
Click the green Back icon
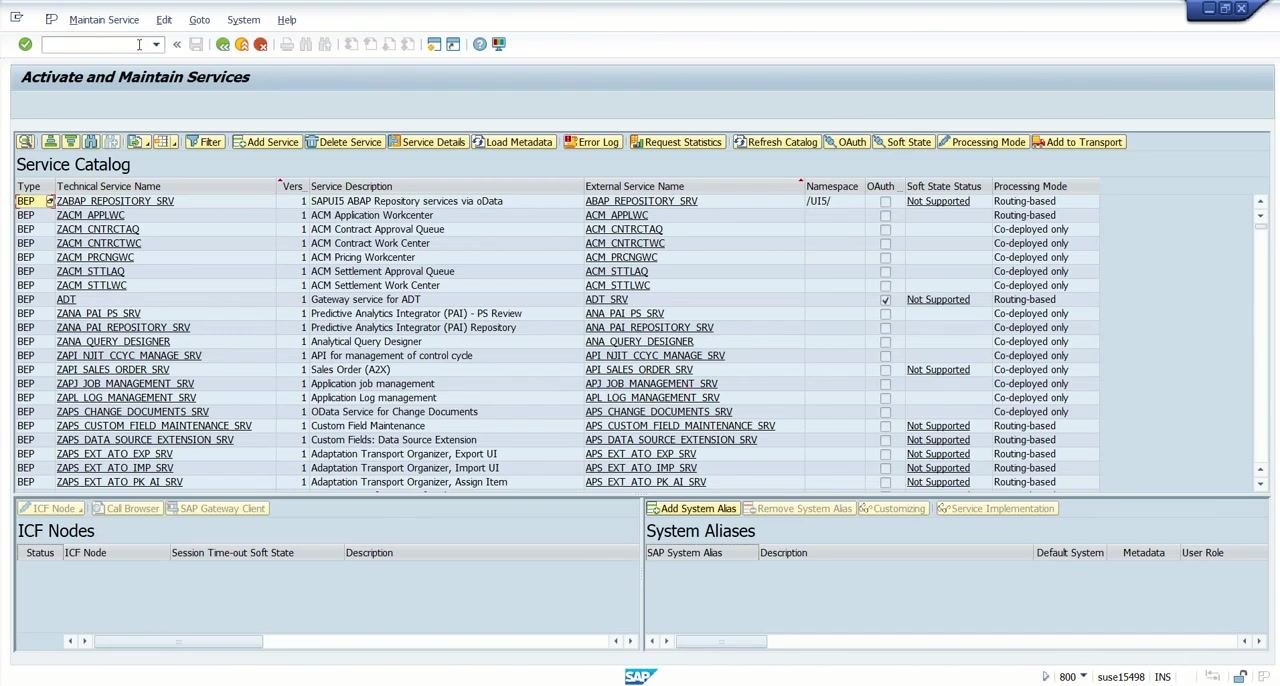(223, 44)
